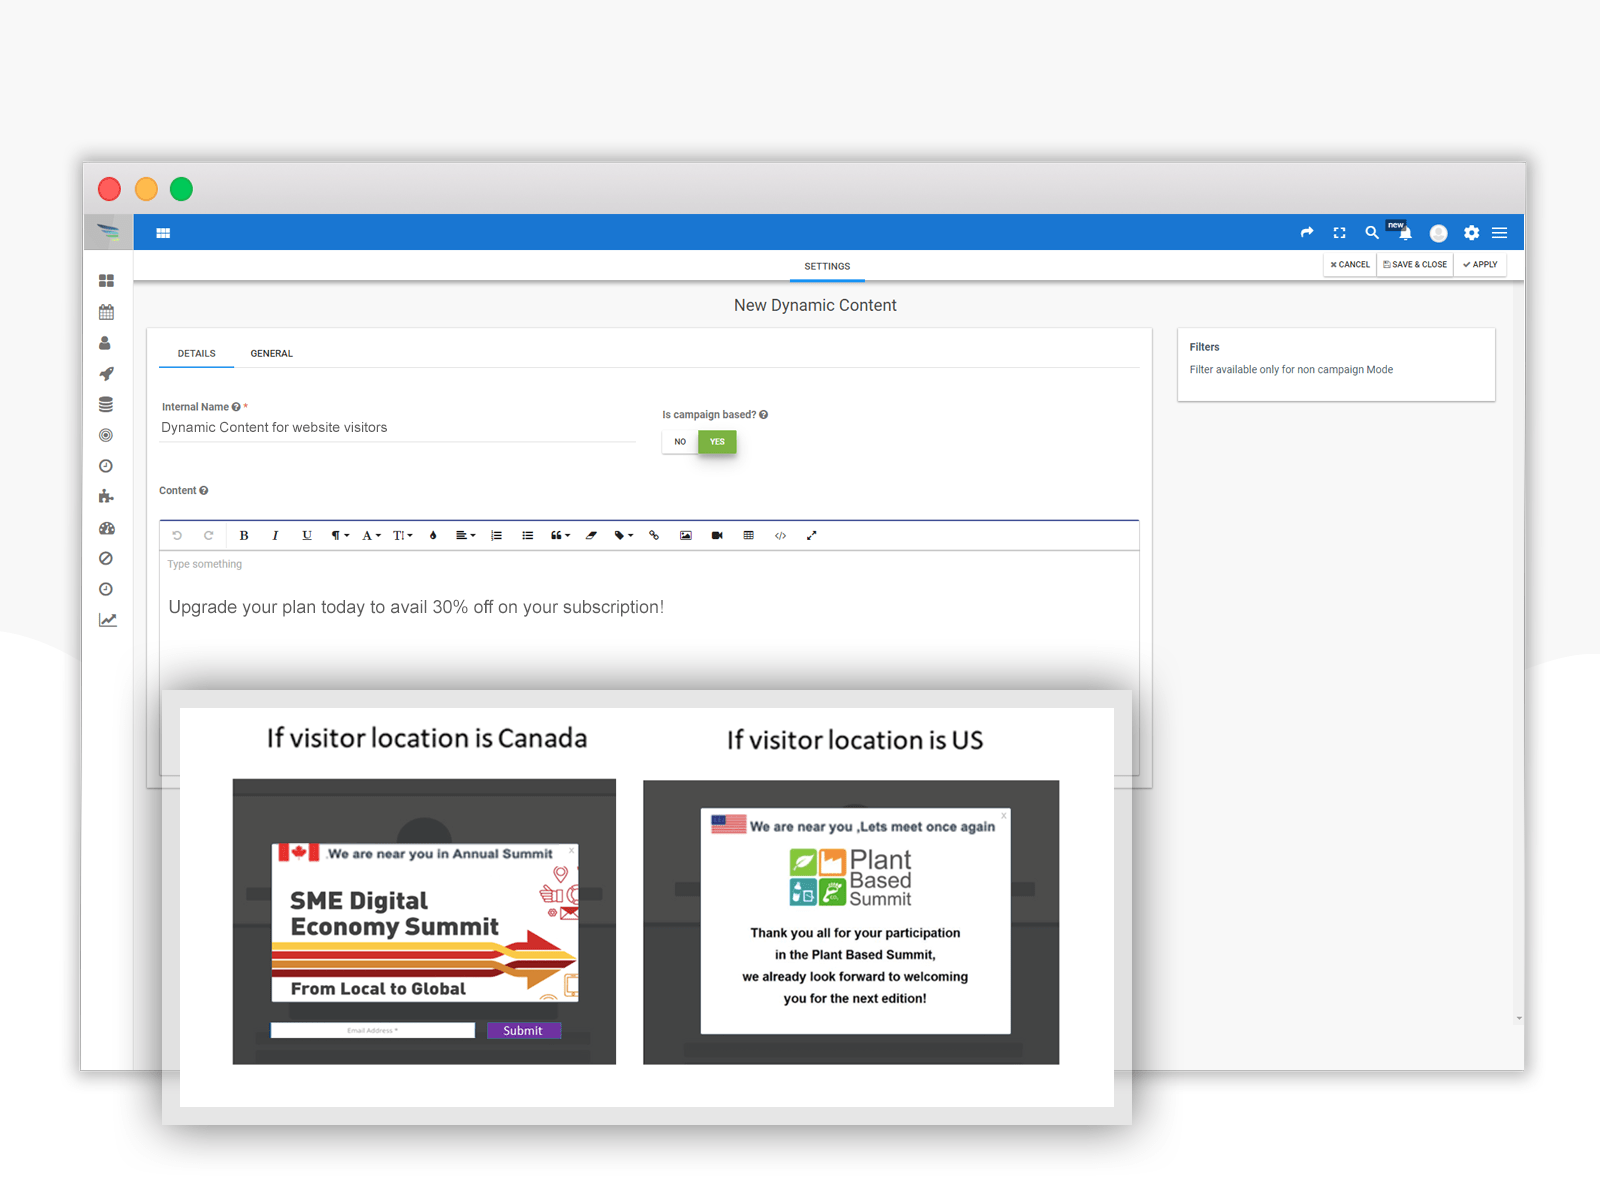This screenshot has height=1200, width=1600.
Task: Click the undo icon in editor toolbar
Action: click(177, 536)
